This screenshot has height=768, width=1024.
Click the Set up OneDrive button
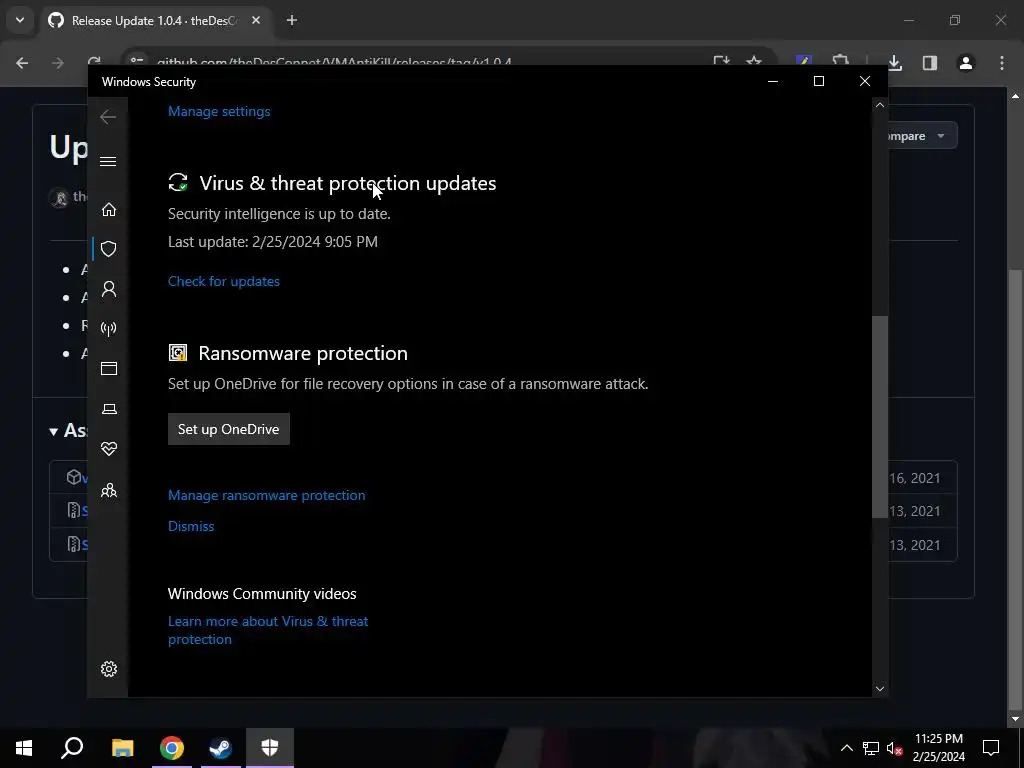pyautogui.click(x=229, y=429)
